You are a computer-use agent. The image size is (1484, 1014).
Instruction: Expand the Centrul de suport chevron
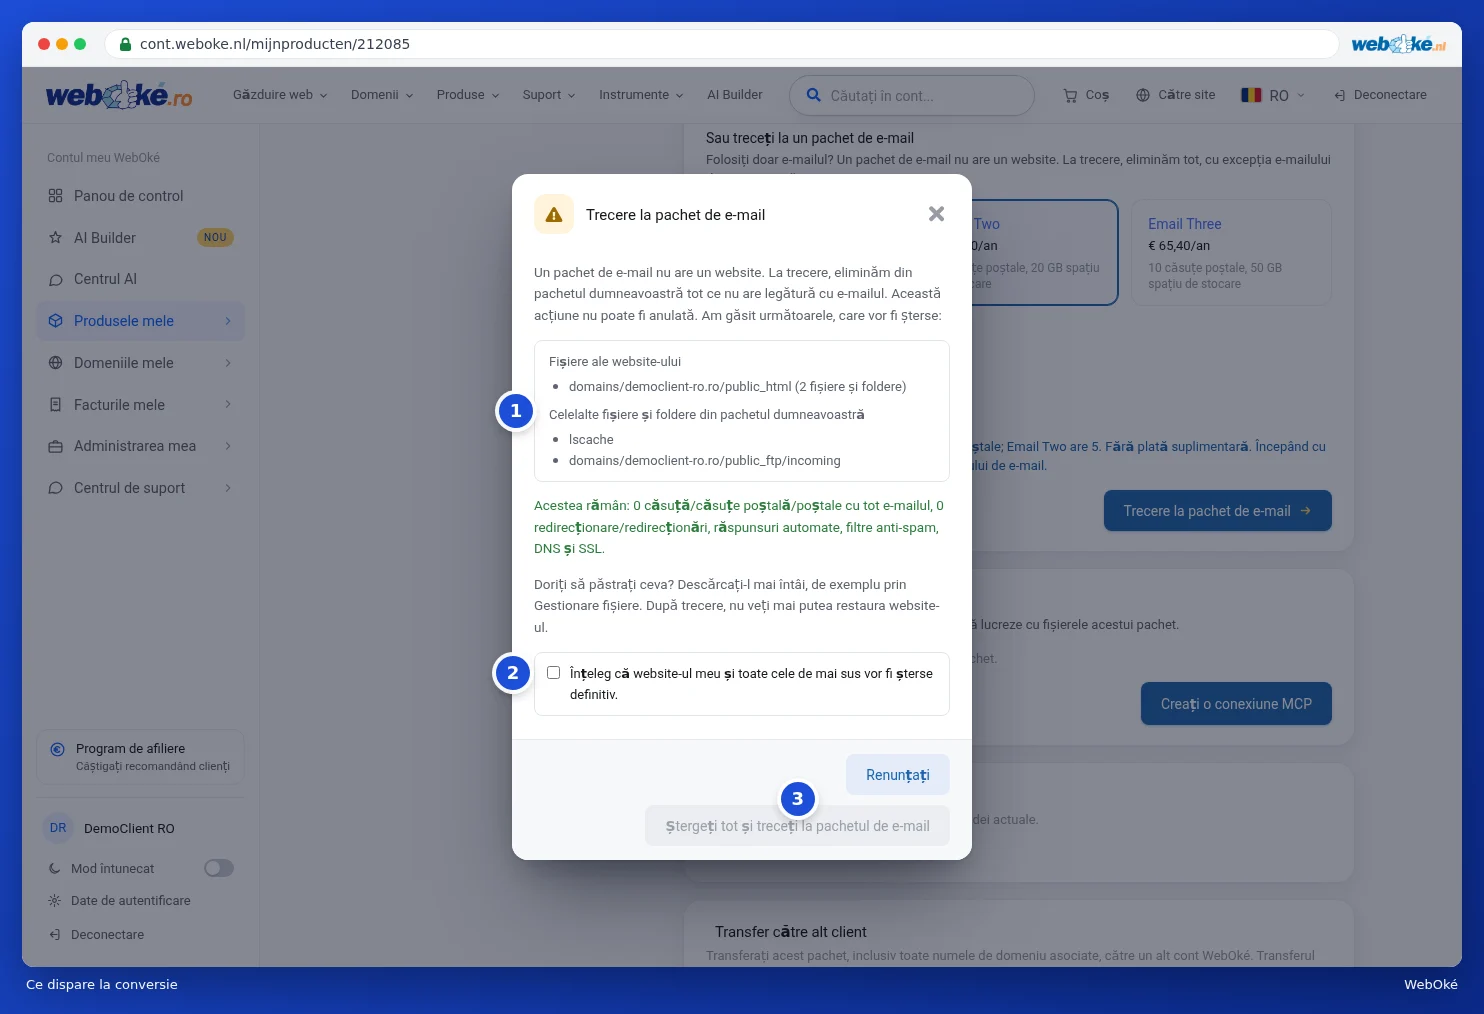[228, 488]
